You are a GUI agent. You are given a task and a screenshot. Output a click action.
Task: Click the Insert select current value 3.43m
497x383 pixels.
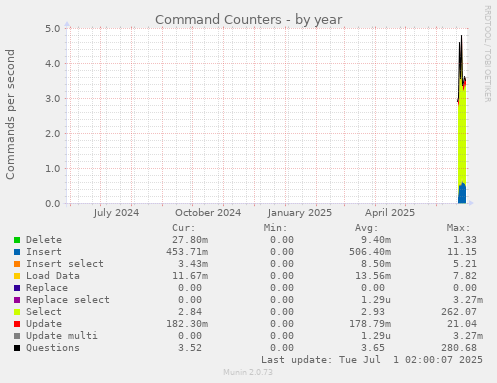(193, 264)
